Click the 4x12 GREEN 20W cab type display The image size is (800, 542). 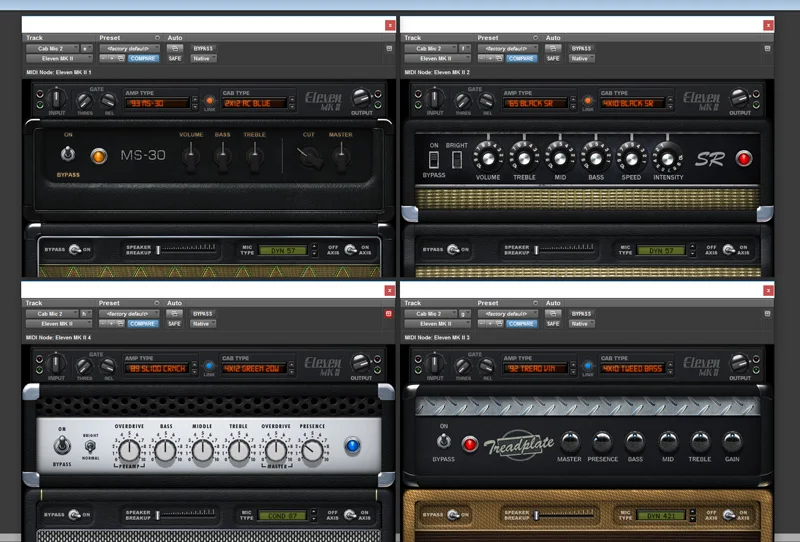pos(255,368)
